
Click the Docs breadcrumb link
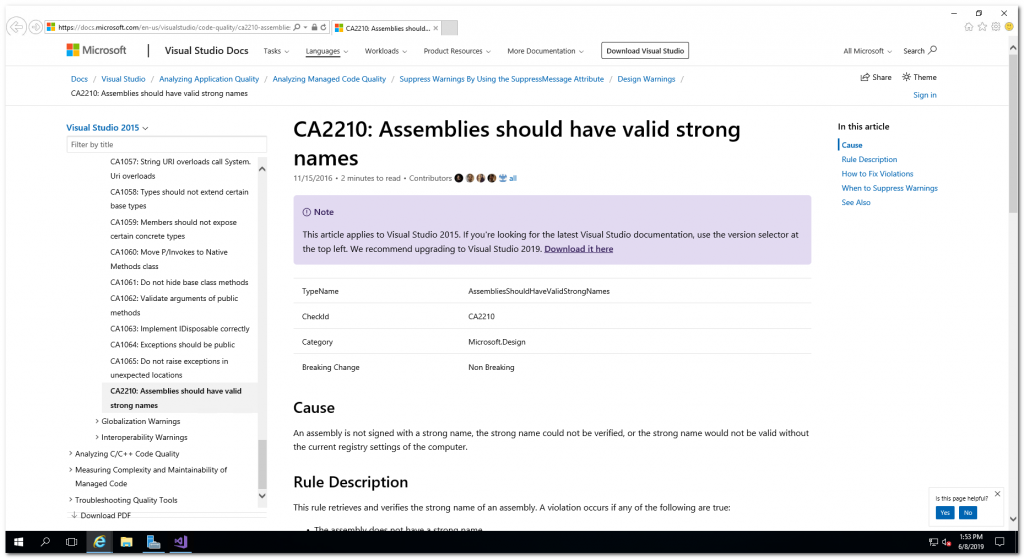click(79, 79)
